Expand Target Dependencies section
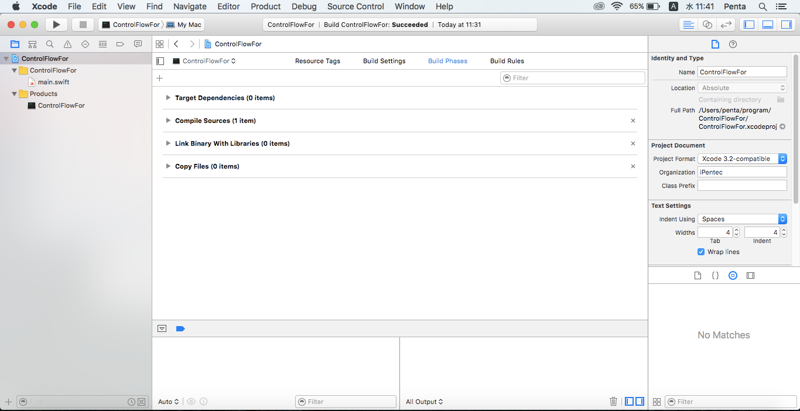This screenshot has width=800, height=411. [x=168, y=97]
